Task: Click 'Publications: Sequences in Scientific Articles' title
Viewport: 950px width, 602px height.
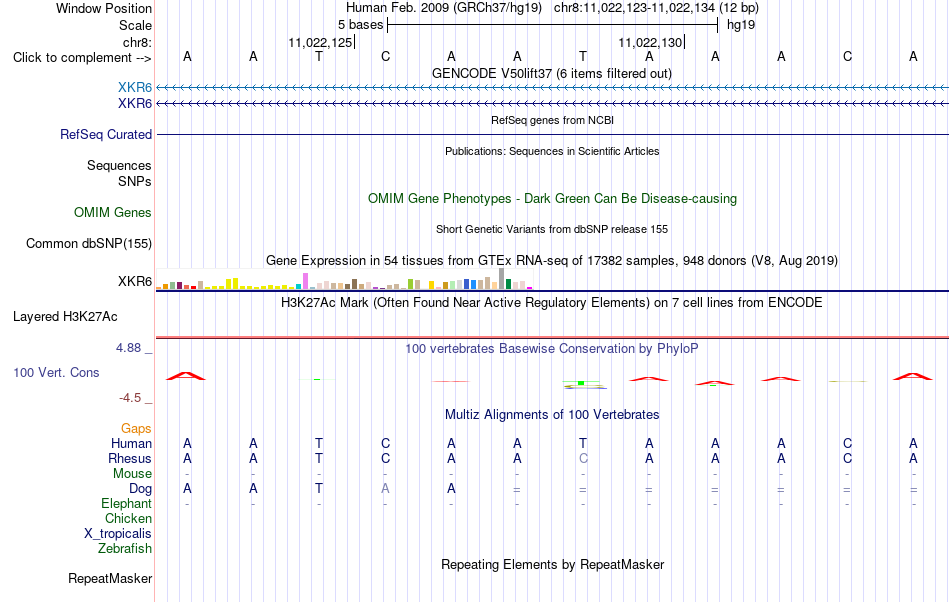Action: [552, 151]
